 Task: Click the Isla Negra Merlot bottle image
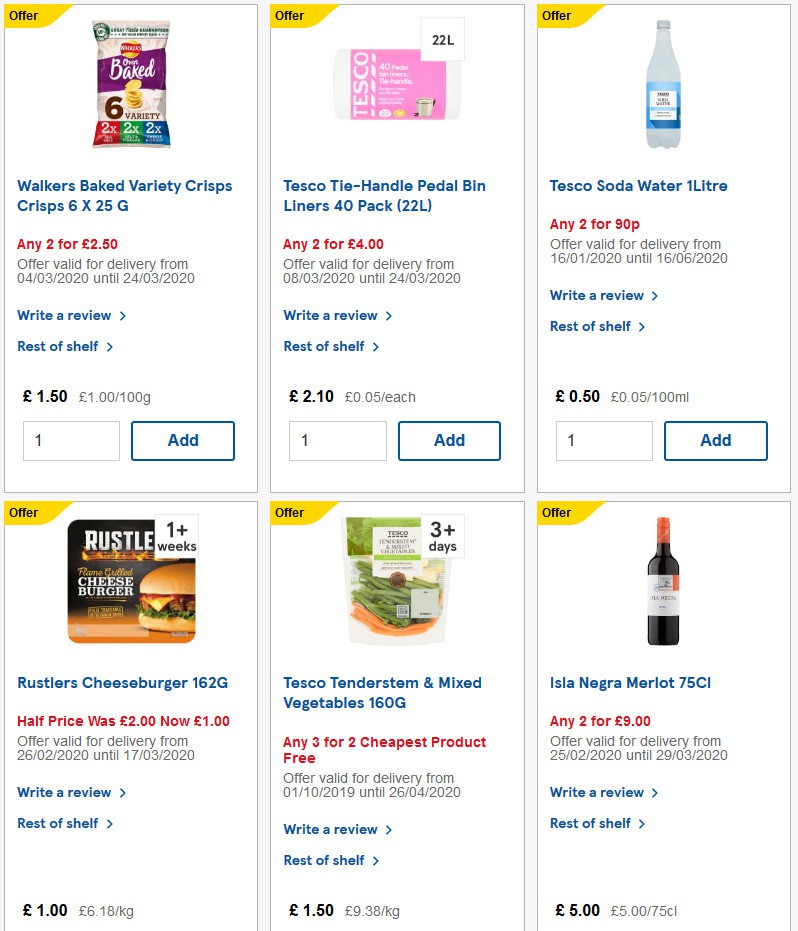663,580
